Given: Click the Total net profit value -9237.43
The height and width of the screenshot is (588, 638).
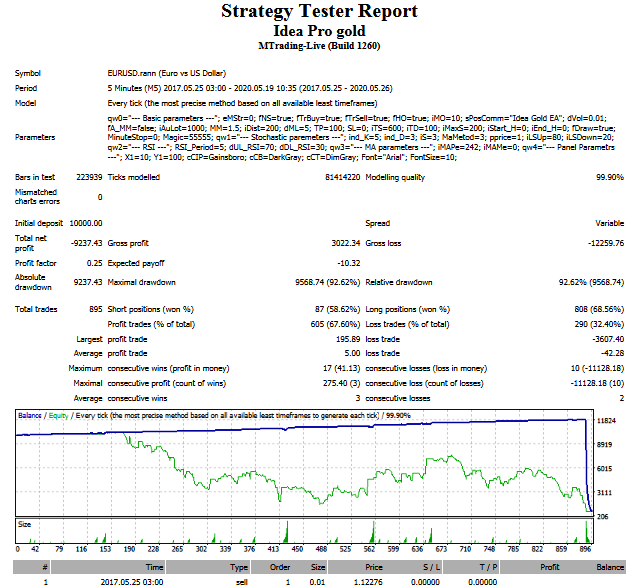Looking at the screenshot, I should [x=87, y=243].
